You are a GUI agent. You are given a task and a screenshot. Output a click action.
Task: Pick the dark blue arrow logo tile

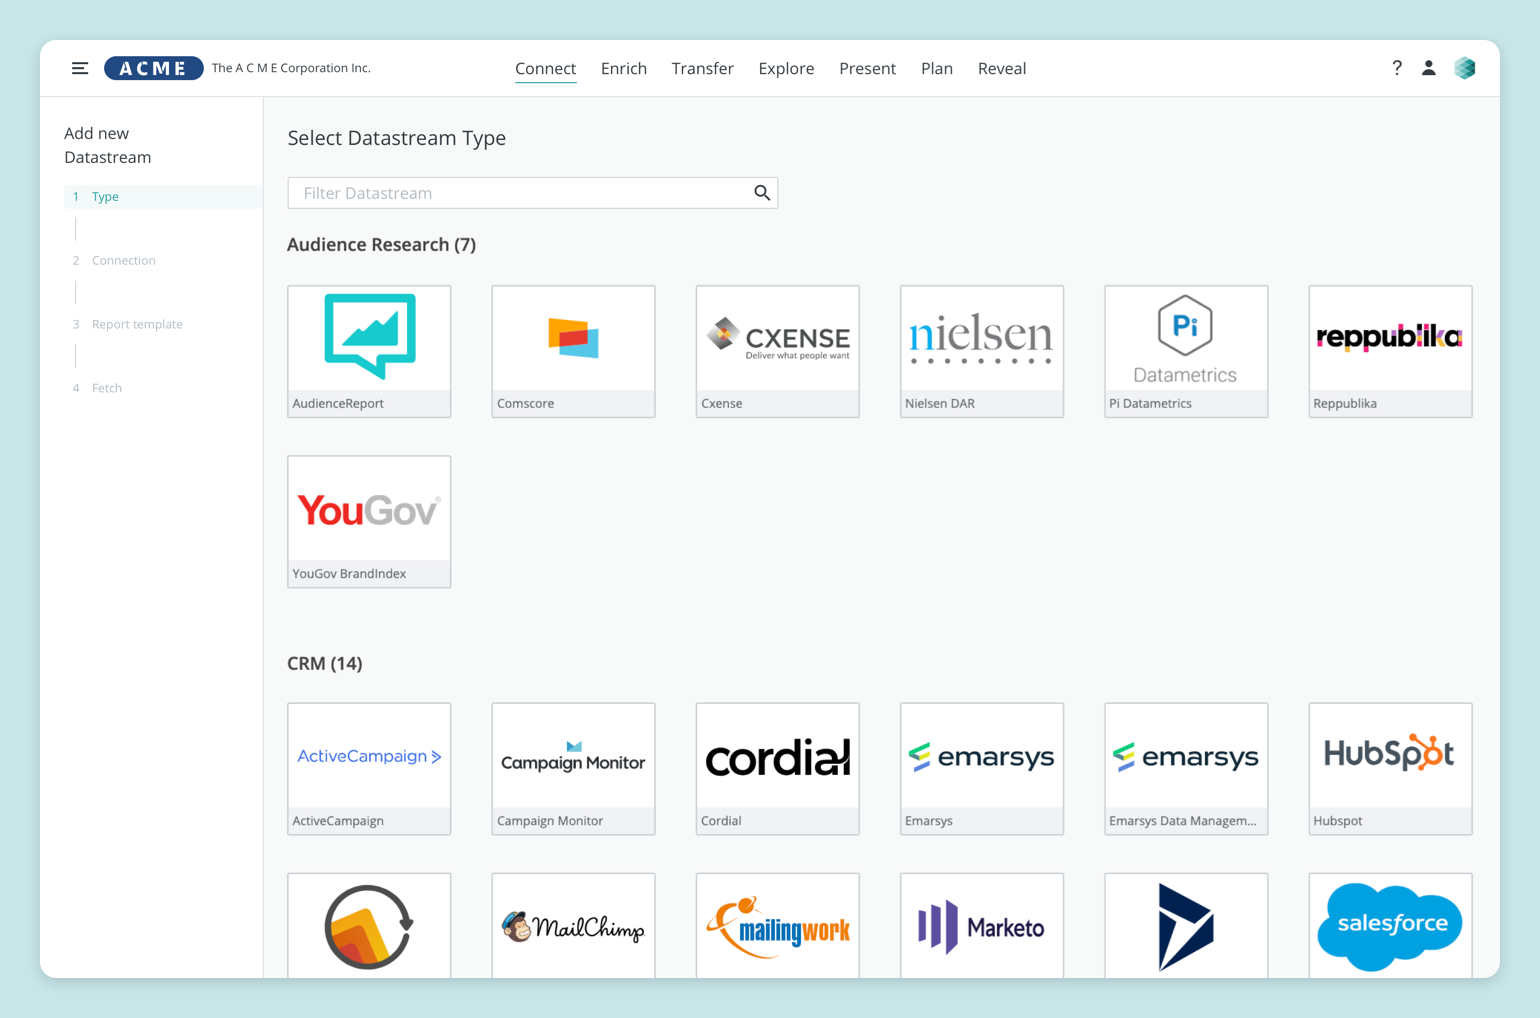[1186, 926]
